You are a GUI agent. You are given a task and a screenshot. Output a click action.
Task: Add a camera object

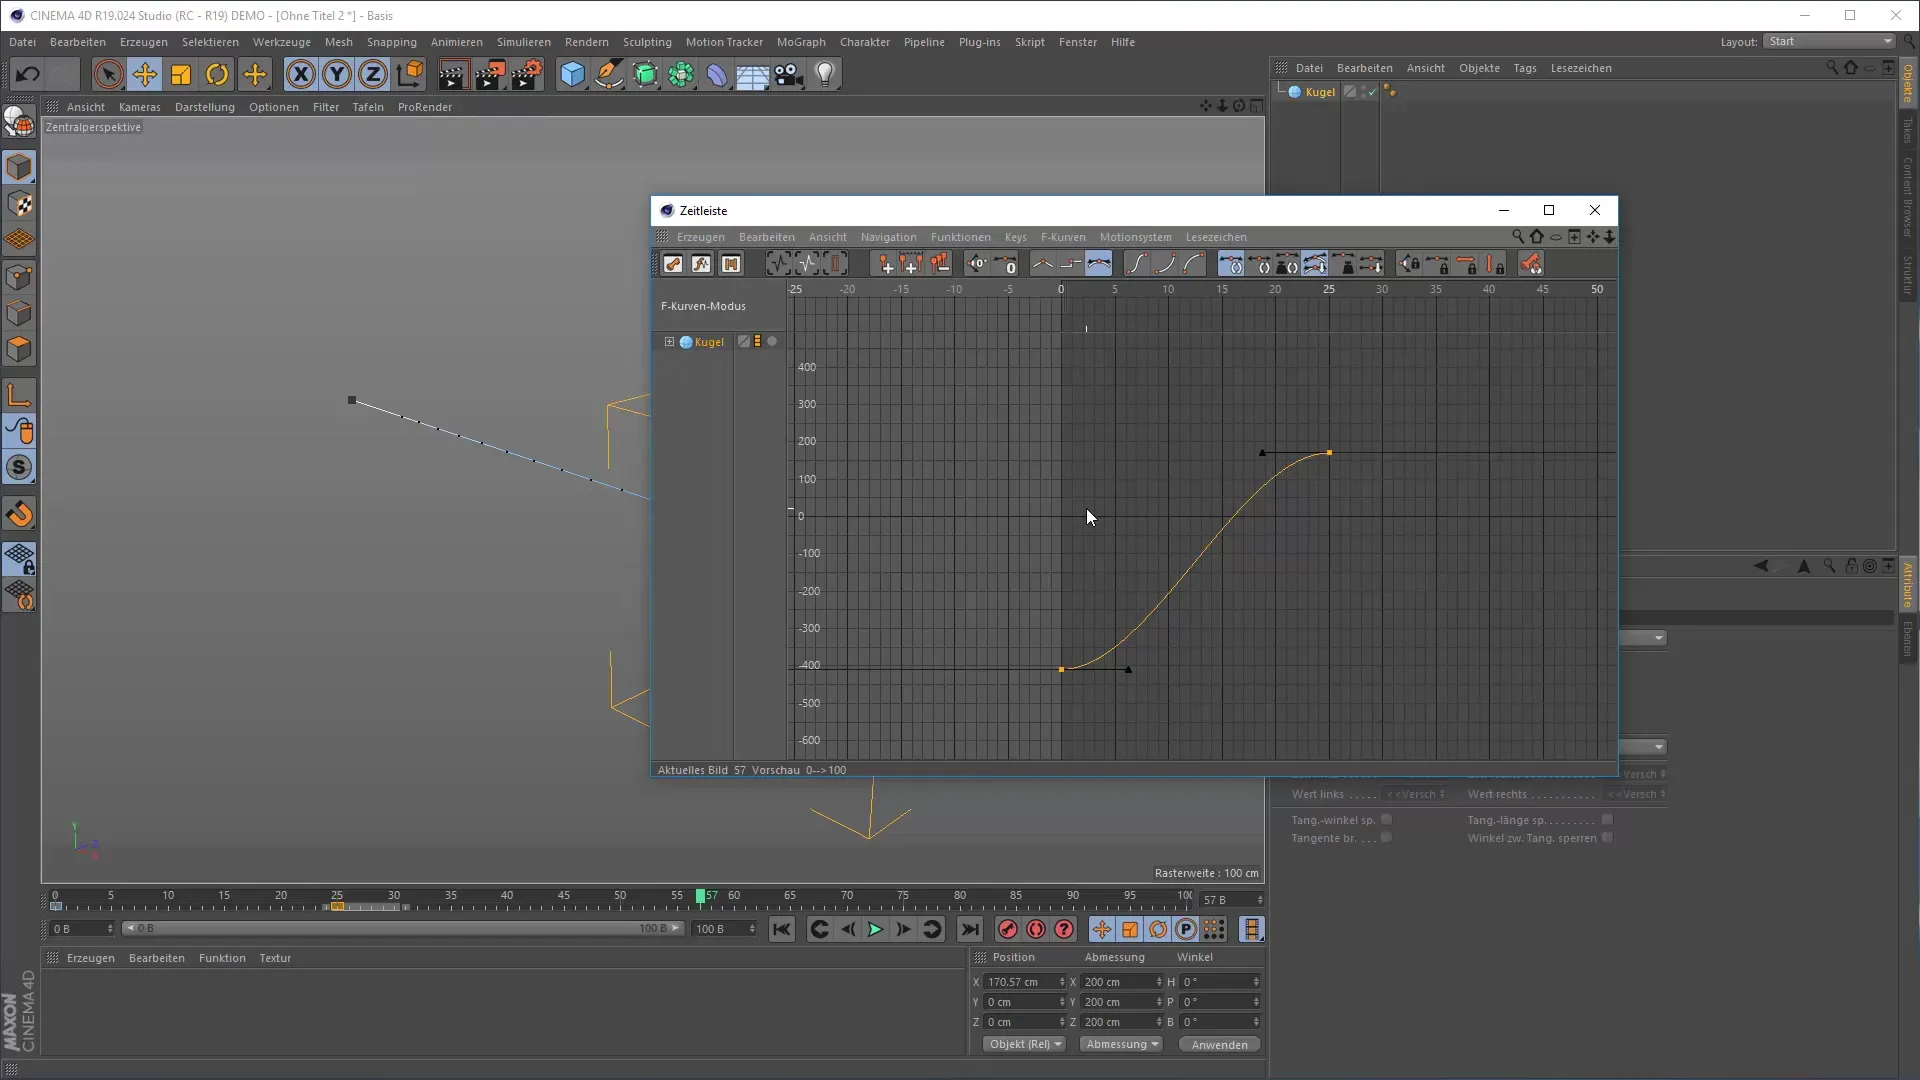click(789, 74)
